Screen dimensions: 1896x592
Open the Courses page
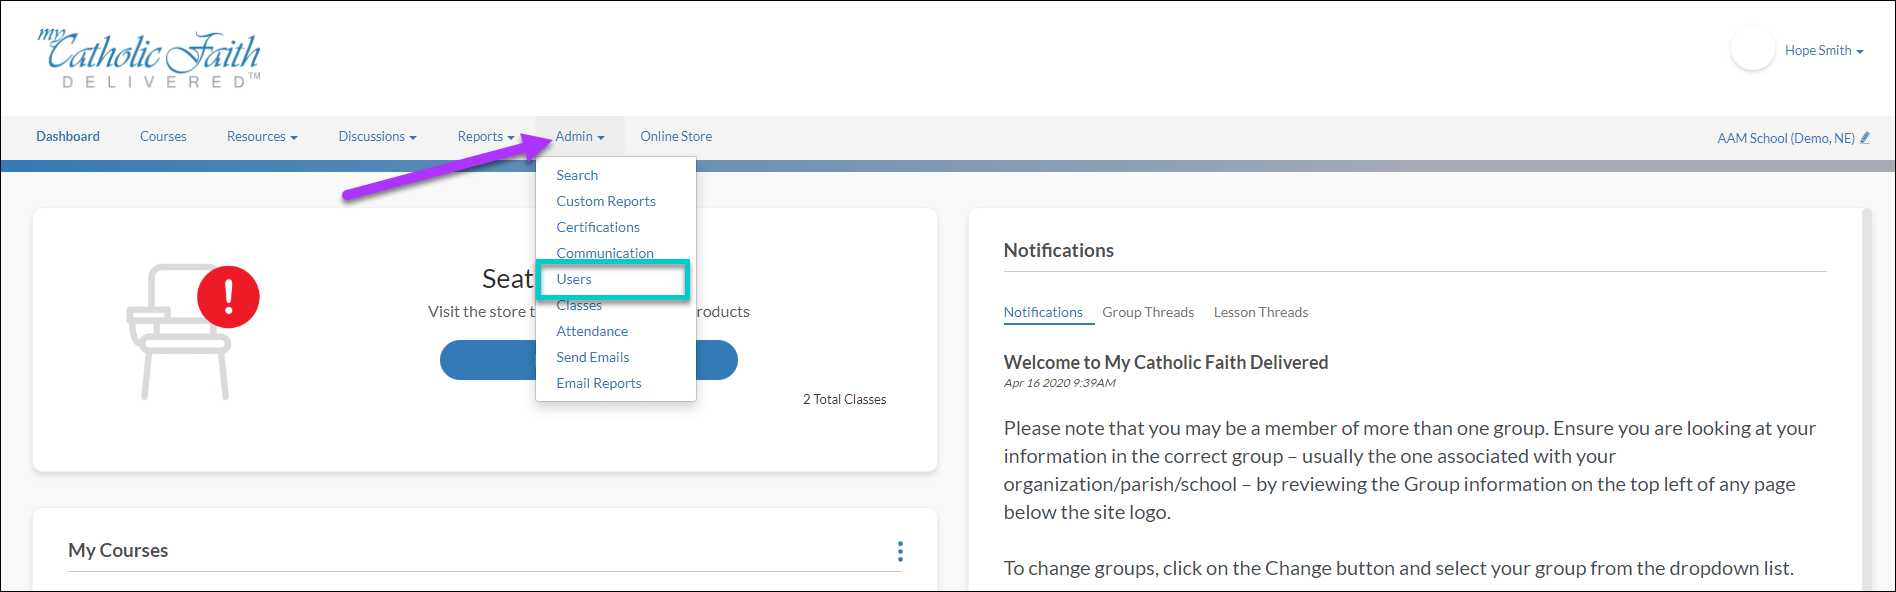(163, 136)
